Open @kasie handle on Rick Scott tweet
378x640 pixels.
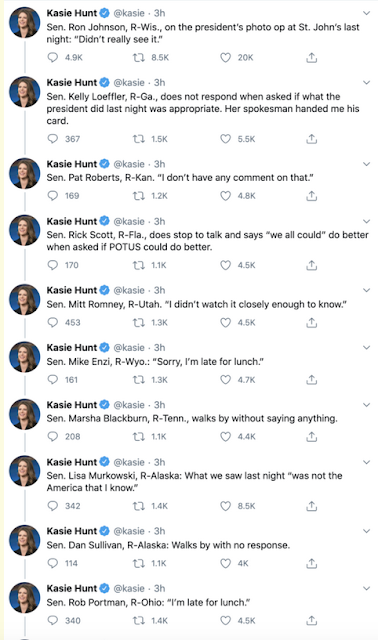click(129, 221)
